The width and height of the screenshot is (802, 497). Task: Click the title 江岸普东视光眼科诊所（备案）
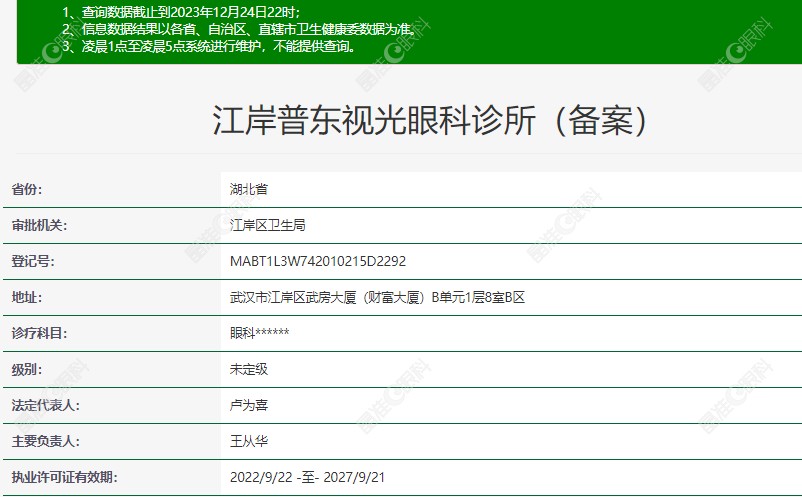point(430,121)
